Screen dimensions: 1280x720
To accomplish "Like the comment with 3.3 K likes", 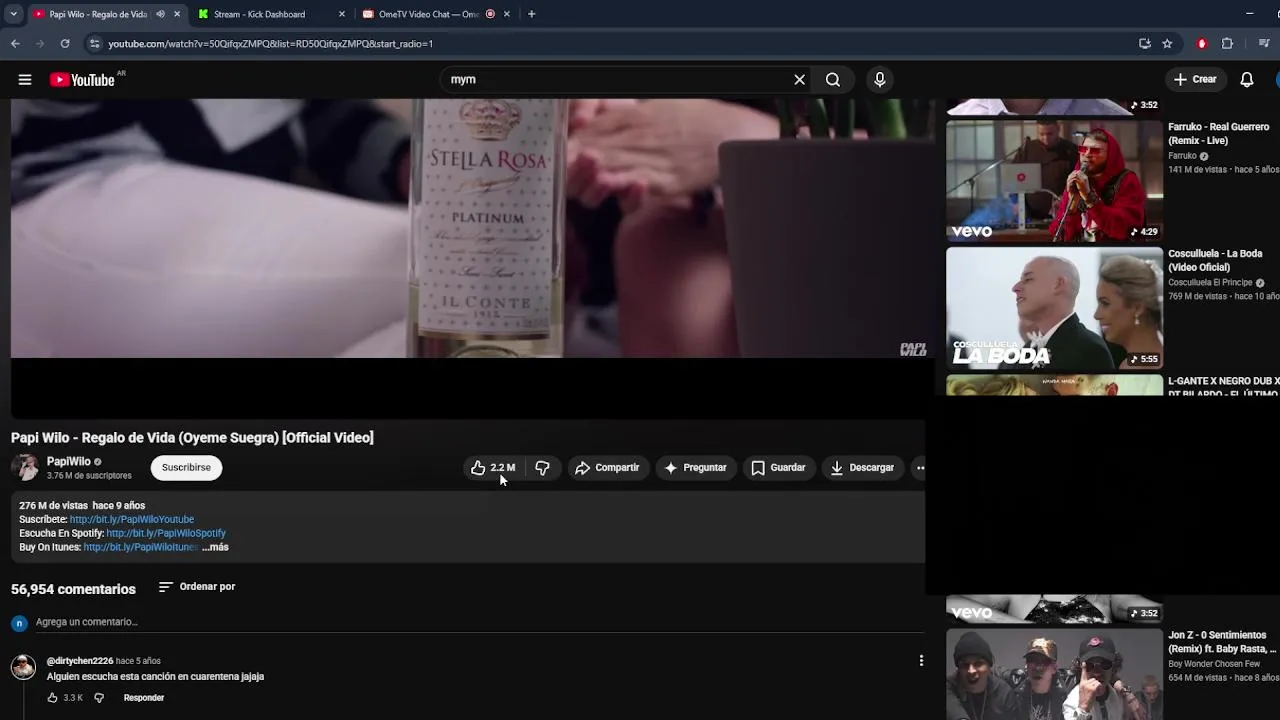I will coord(52,698).
